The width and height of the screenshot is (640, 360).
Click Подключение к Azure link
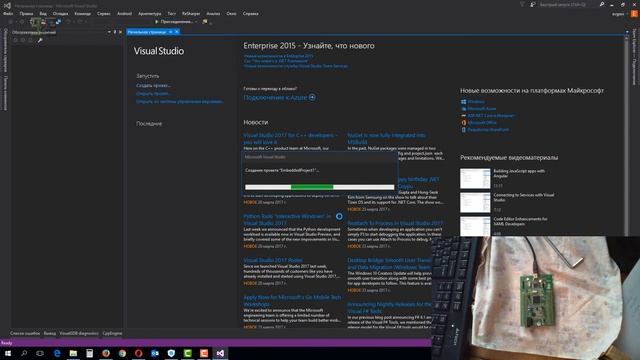click(275, 98)
